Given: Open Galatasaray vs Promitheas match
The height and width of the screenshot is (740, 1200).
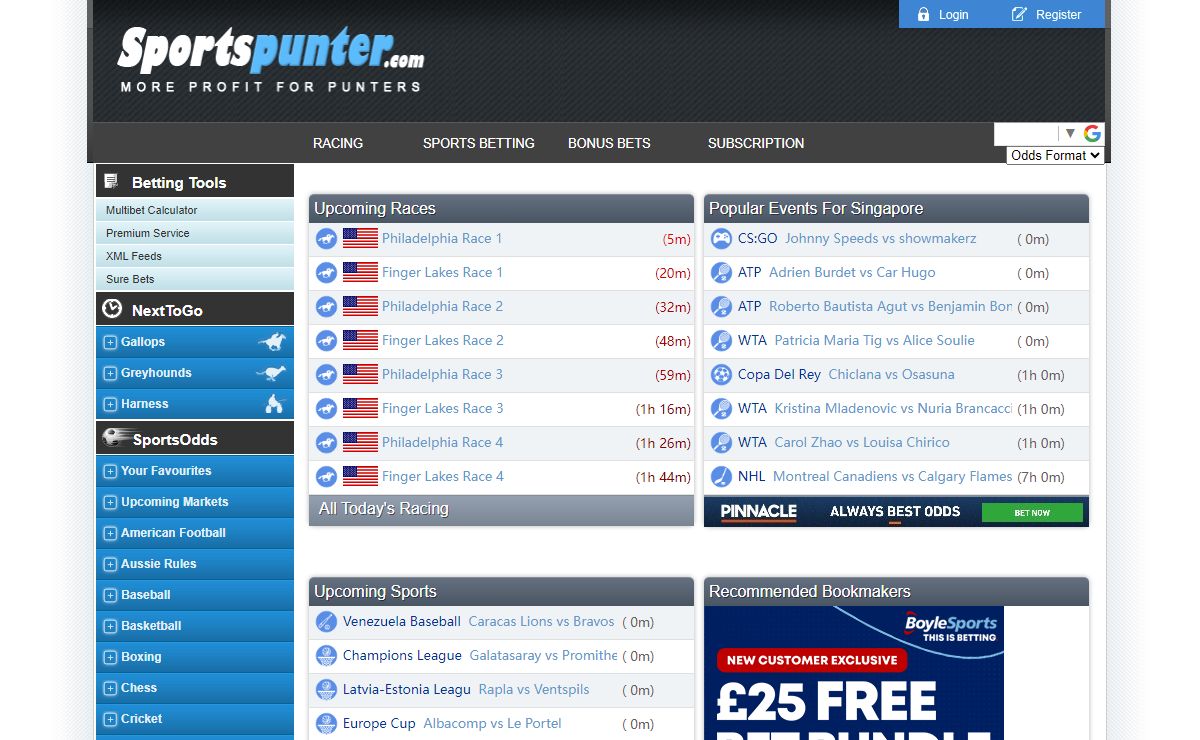Looking at the screenshot, I should (x=543, y=656).
